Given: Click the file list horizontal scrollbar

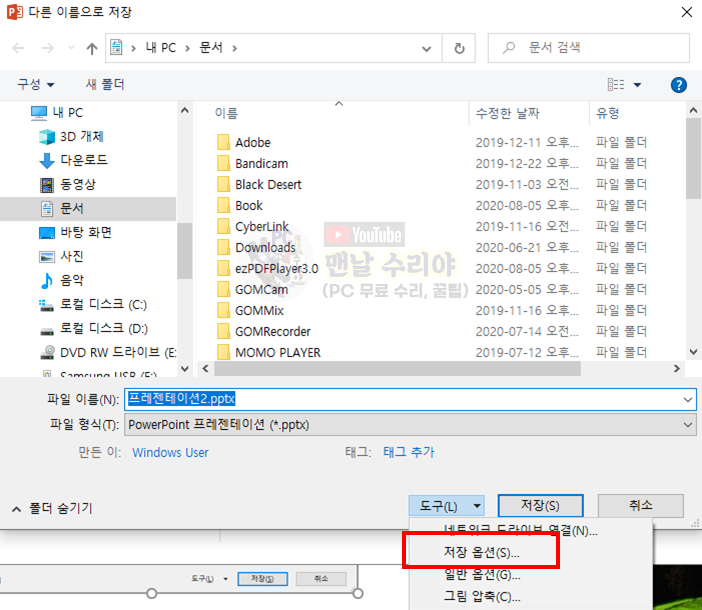Looking at the screenshot, I should point(398,369).
